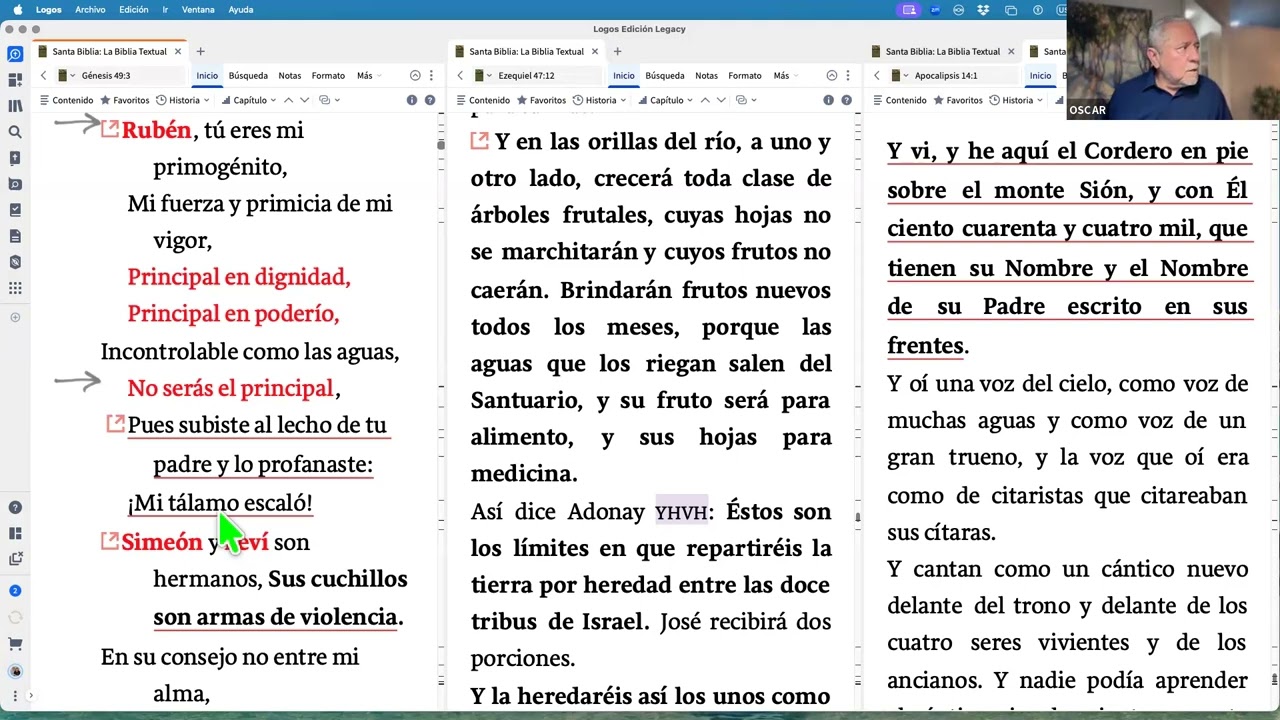Go to next chapter in Ezequiel panel
1280x720 pixels.
pos(722,100)
